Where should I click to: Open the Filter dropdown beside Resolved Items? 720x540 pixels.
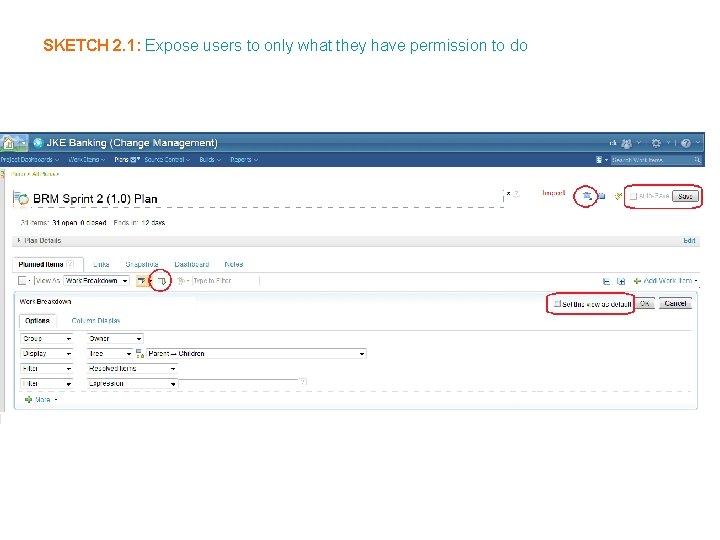(46, 368)
